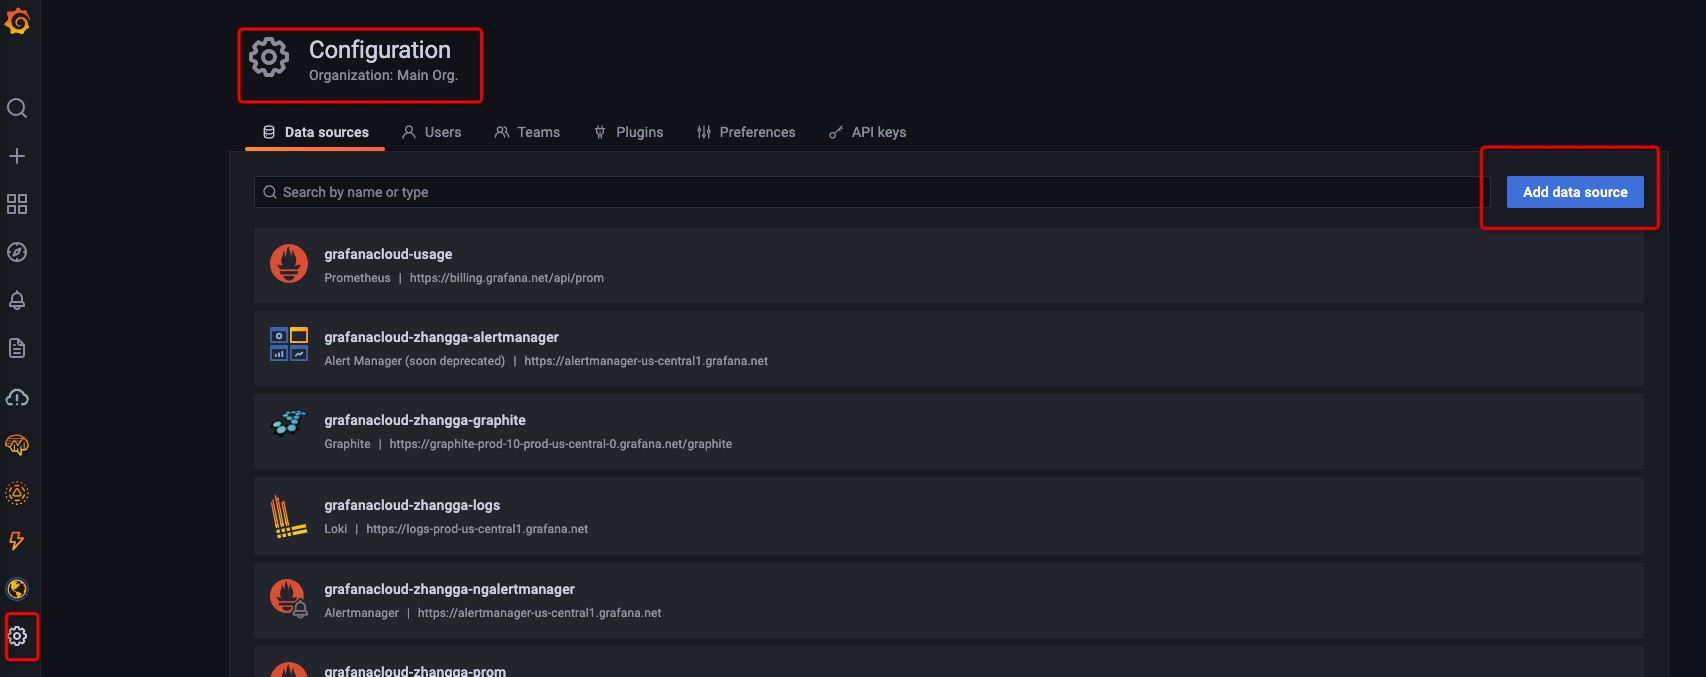Click the Alert Manager icon for grafanacloud-zhangga-alertmanager

pos(289,344)
